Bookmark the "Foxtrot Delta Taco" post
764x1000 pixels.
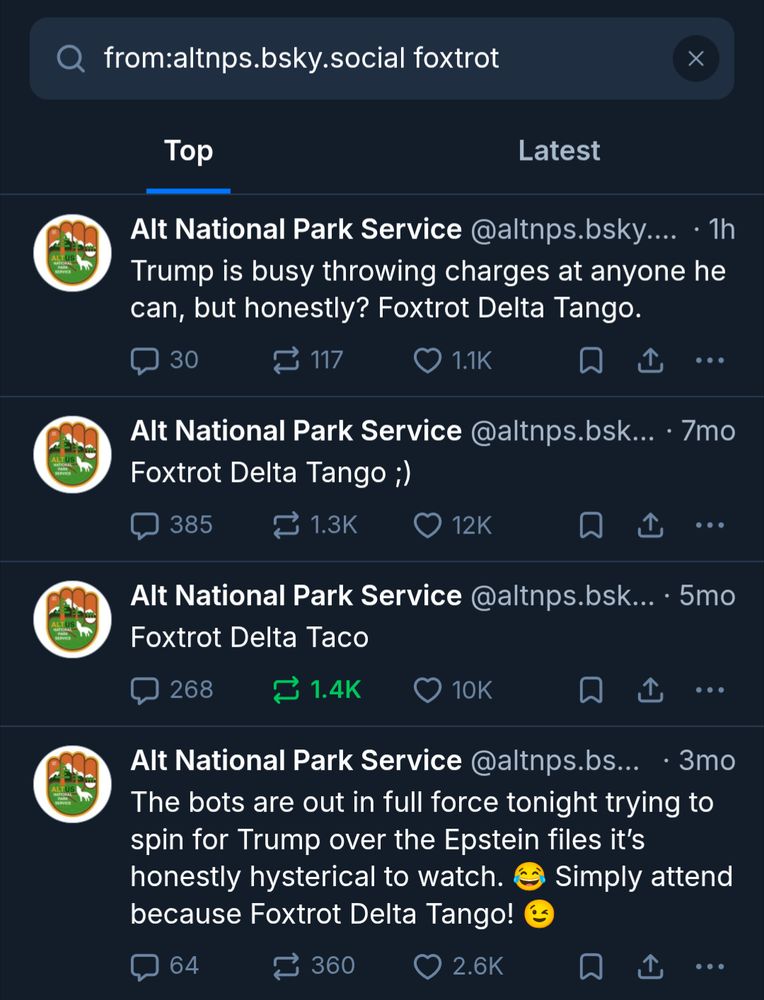coord(590,690)
